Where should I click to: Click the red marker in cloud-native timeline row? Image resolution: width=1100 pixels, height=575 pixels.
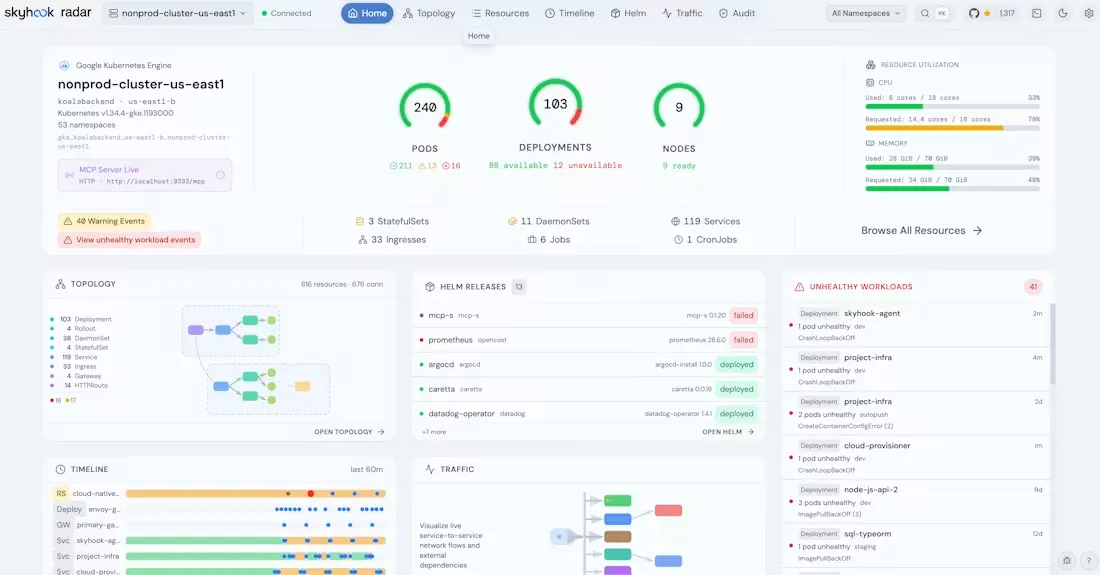click(311, 494)
